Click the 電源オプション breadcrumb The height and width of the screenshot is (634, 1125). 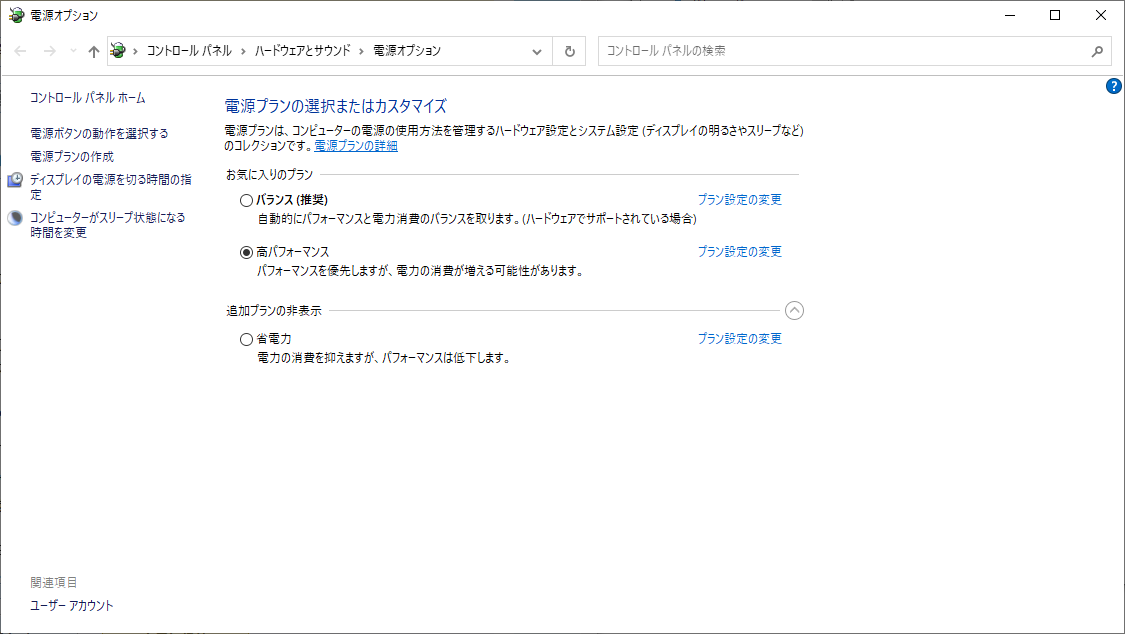point(407,51)
